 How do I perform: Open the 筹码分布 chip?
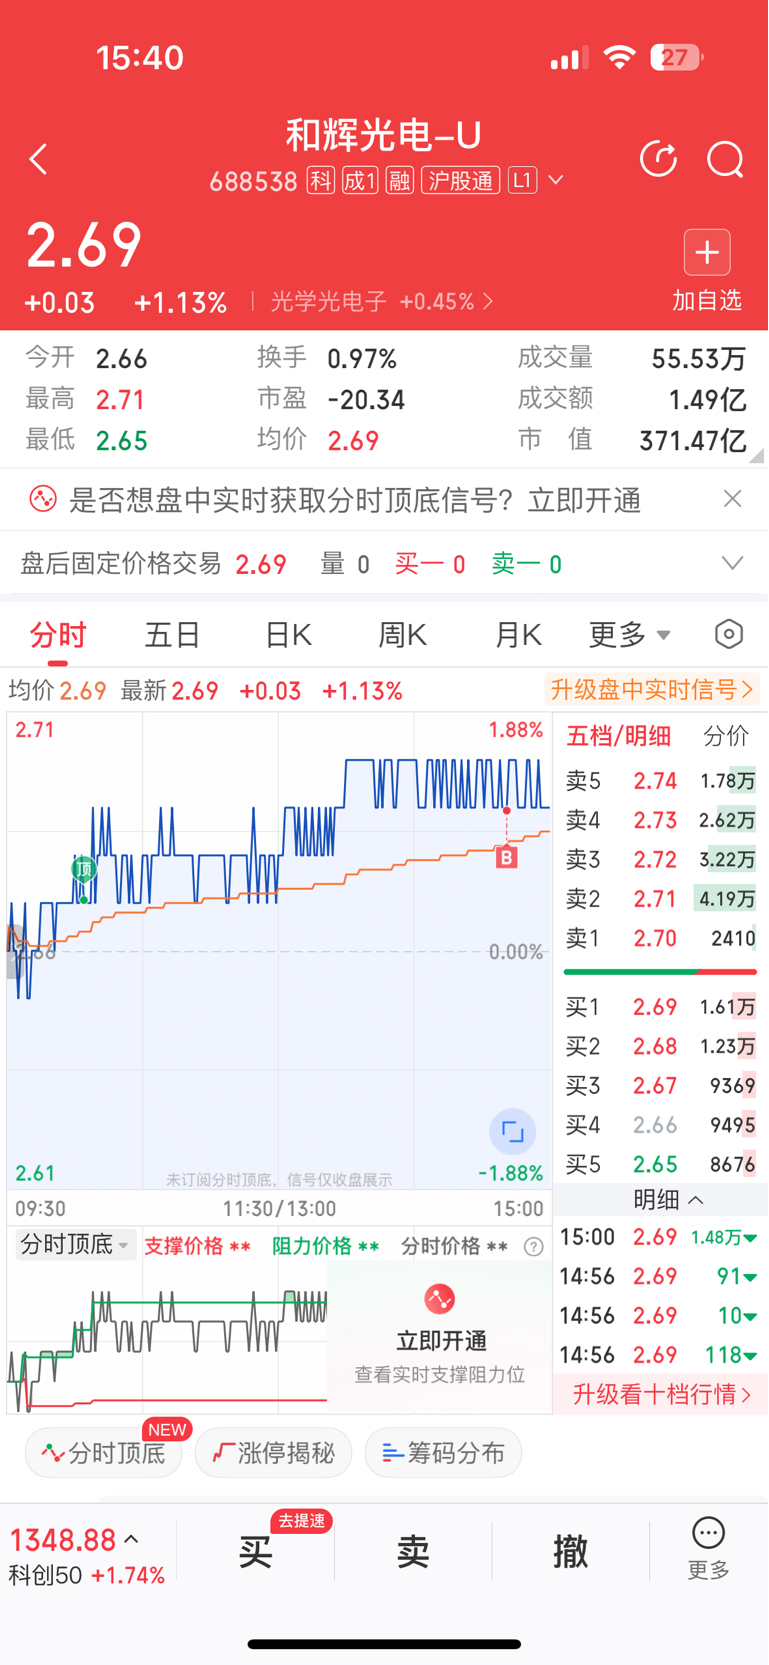tap(443, 1452)
